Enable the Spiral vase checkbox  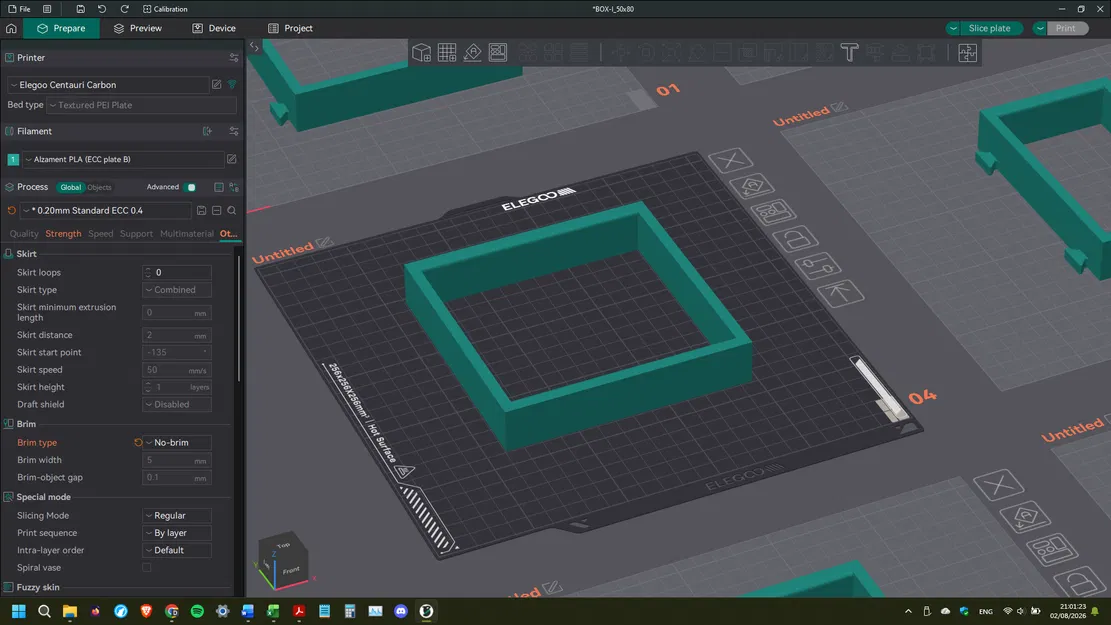(x=147, y=568)
